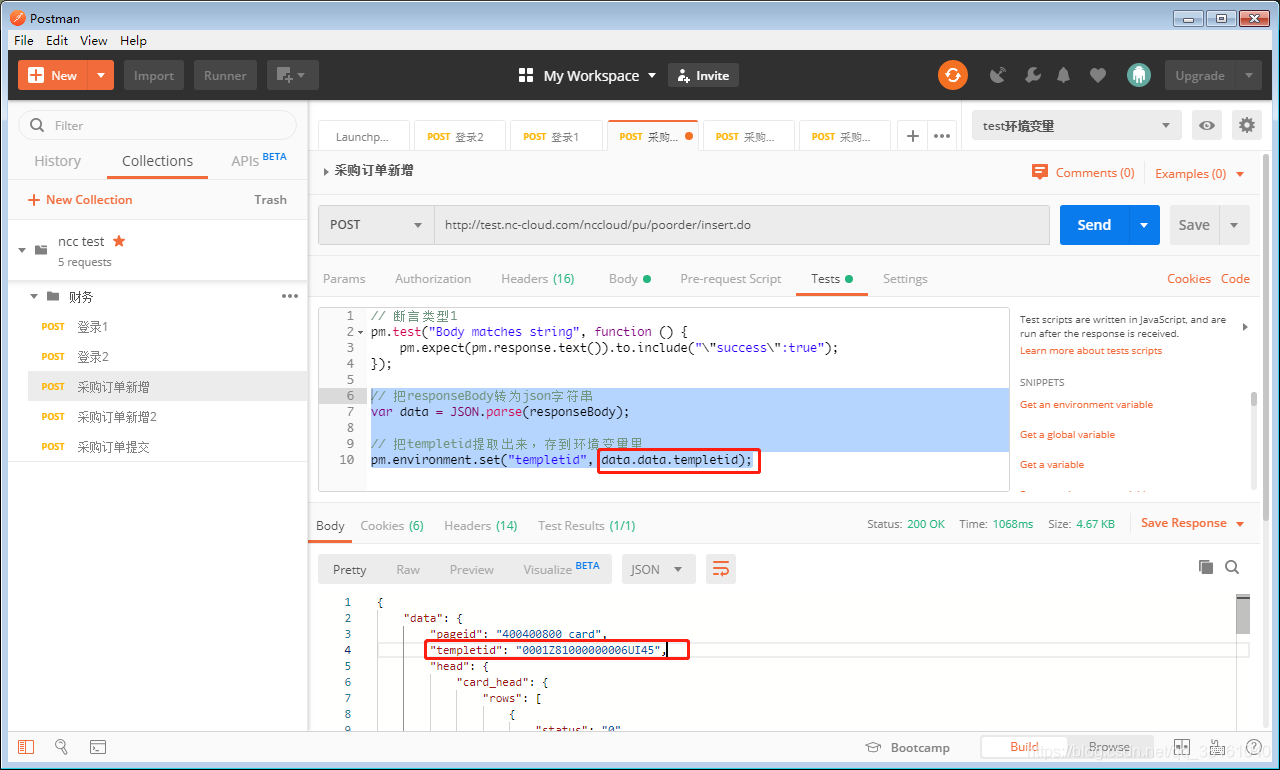Viewport: 1280px width, 770px height.
Task: Search the response body icon
Action: pyautogui.click(x=1232, y=567)
